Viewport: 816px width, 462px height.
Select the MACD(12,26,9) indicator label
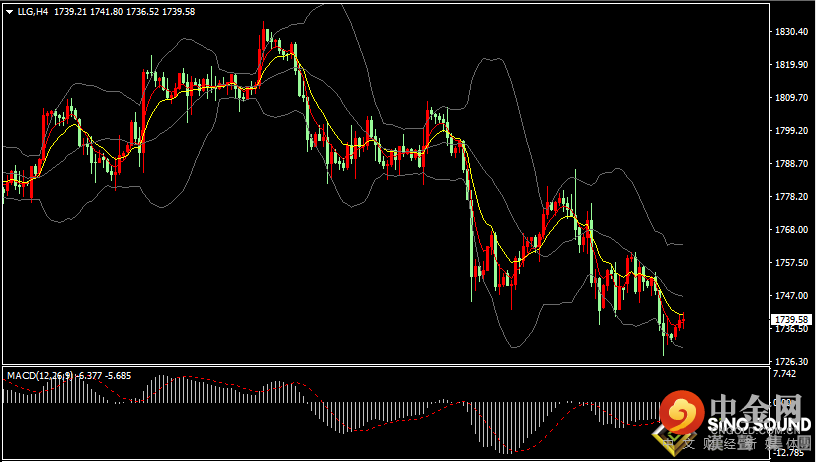[42, 376]
